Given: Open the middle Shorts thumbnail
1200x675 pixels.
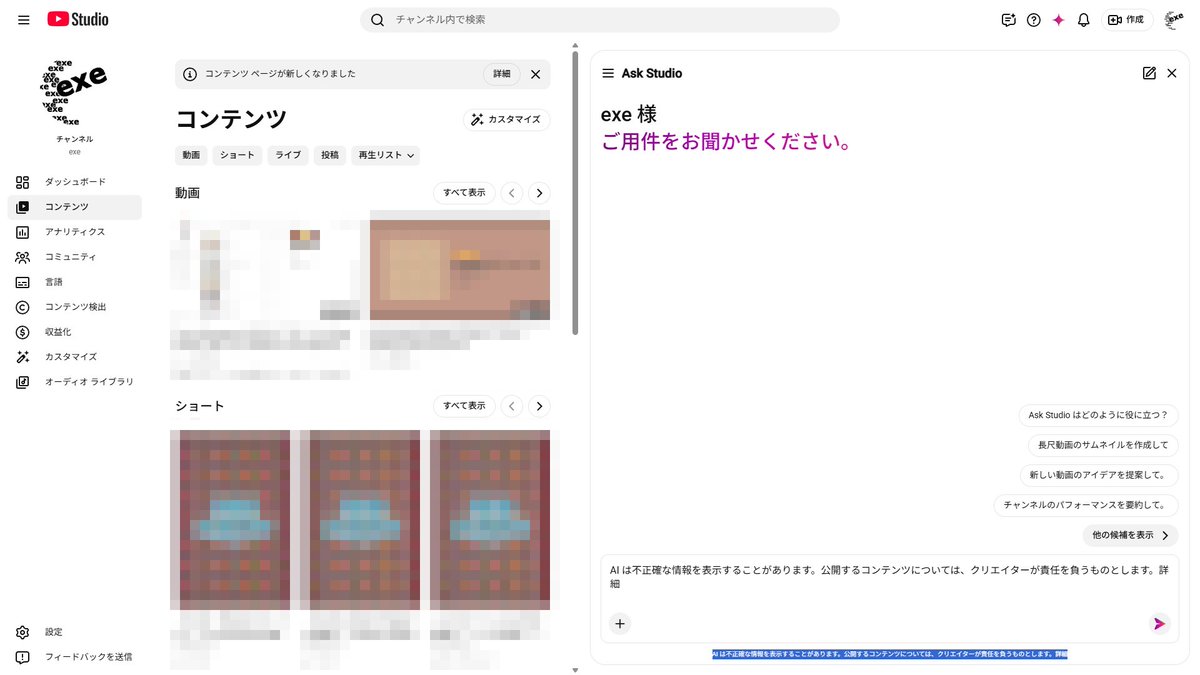Looking at the screenshot, I should [360, 520].
